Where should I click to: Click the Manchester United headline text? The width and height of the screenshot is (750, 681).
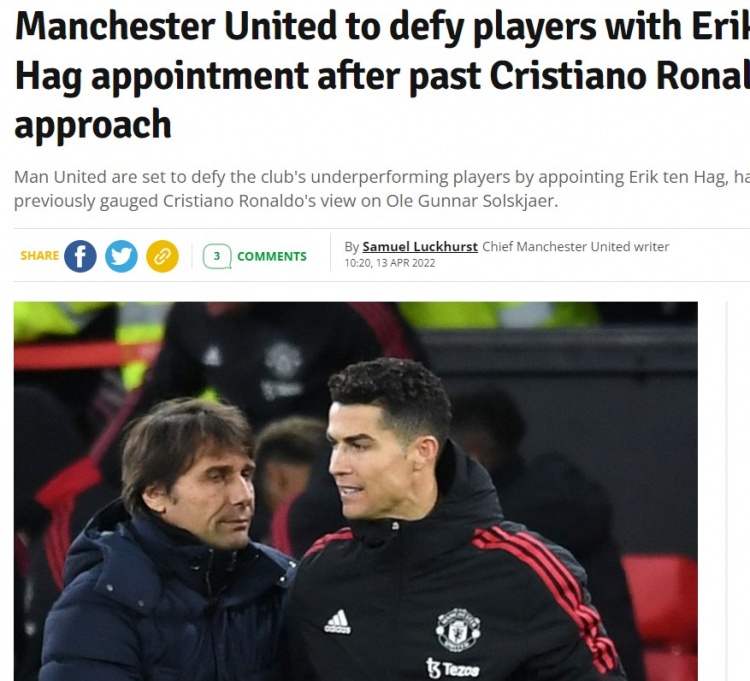coord(382,74)
